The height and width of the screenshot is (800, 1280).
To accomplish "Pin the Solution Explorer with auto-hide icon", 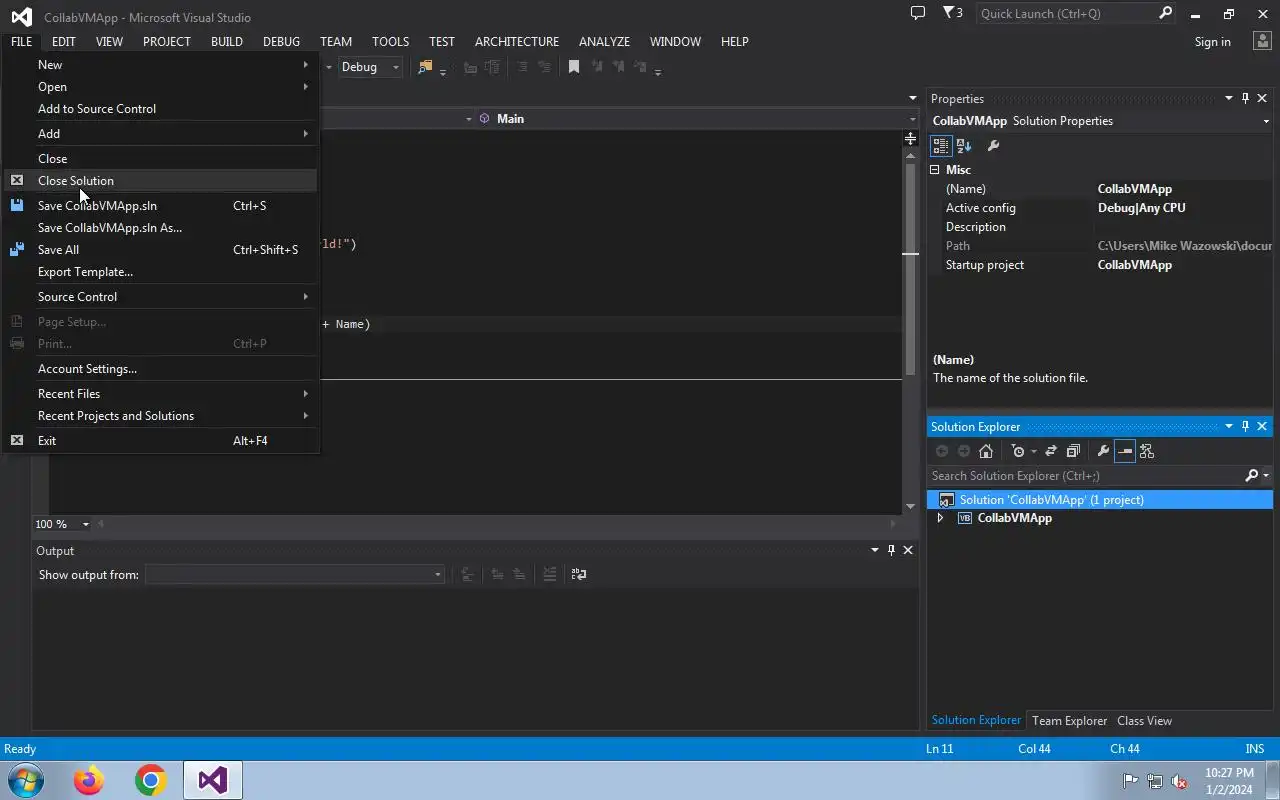I will (1245, 426).
